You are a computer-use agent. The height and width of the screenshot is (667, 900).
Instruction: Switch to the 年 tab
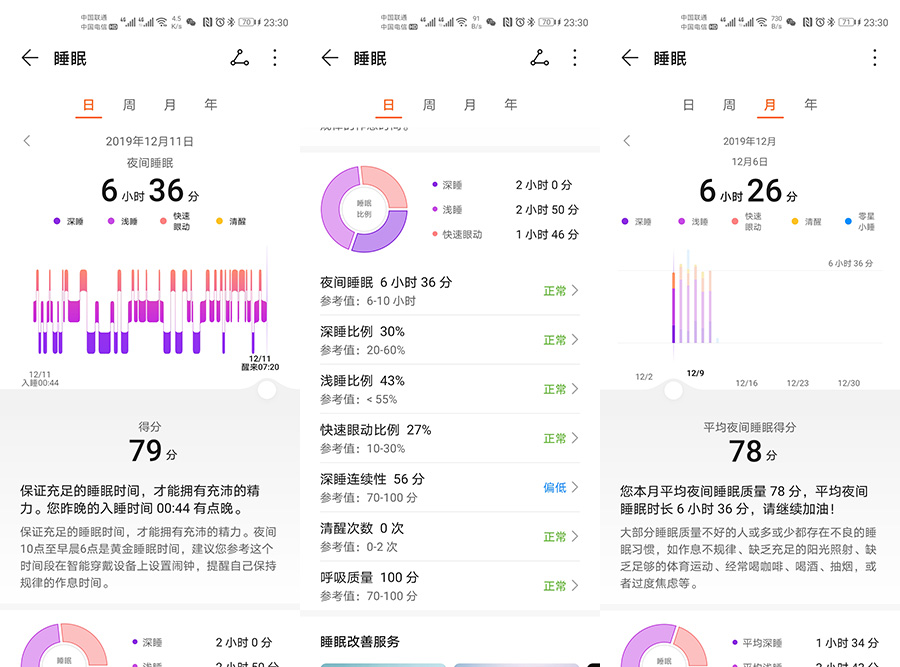pos(209,104)
